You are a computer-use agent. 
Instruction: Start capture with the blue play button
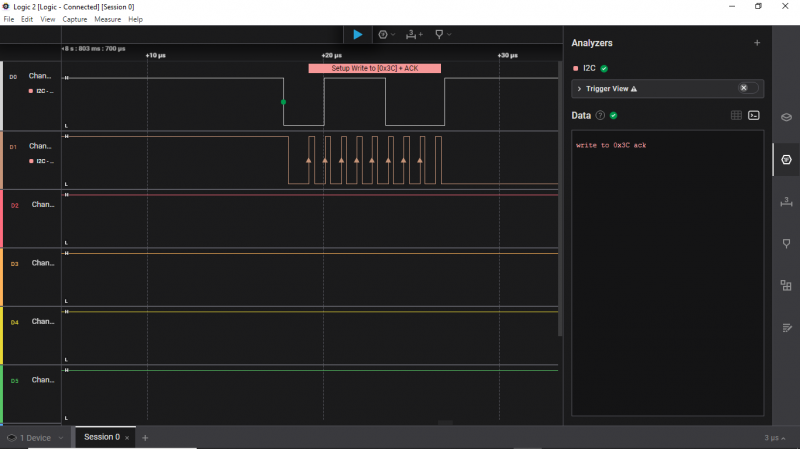pyautogui.click(x=357, y=34)
